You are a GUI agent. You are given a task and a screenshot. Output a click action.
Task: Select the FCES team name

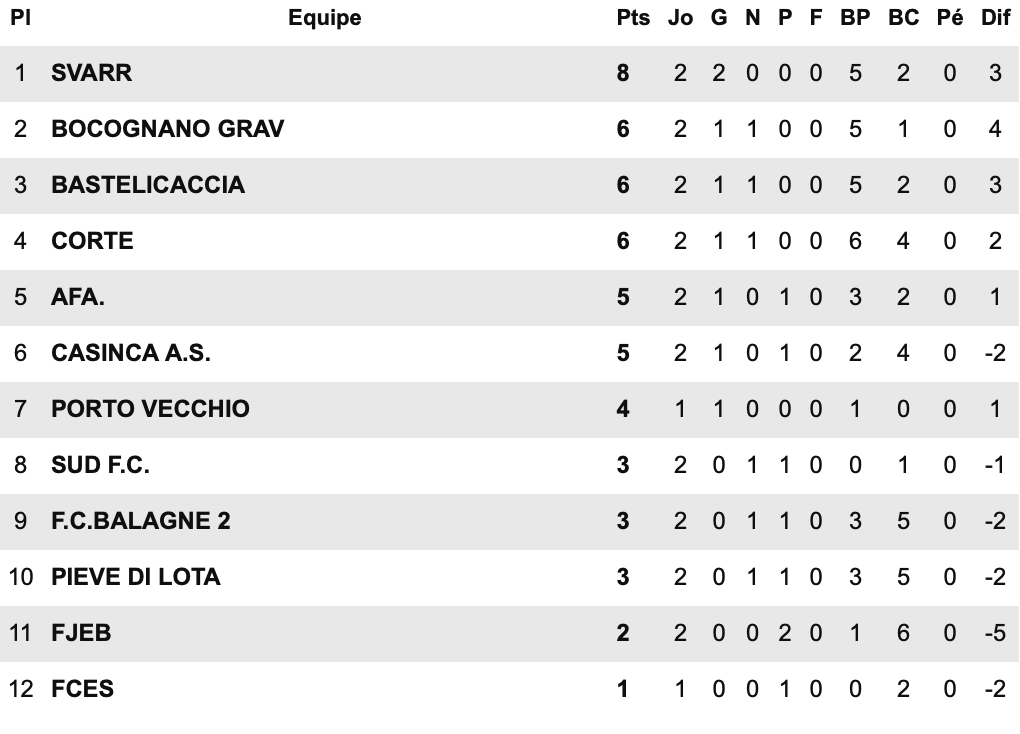82,689
